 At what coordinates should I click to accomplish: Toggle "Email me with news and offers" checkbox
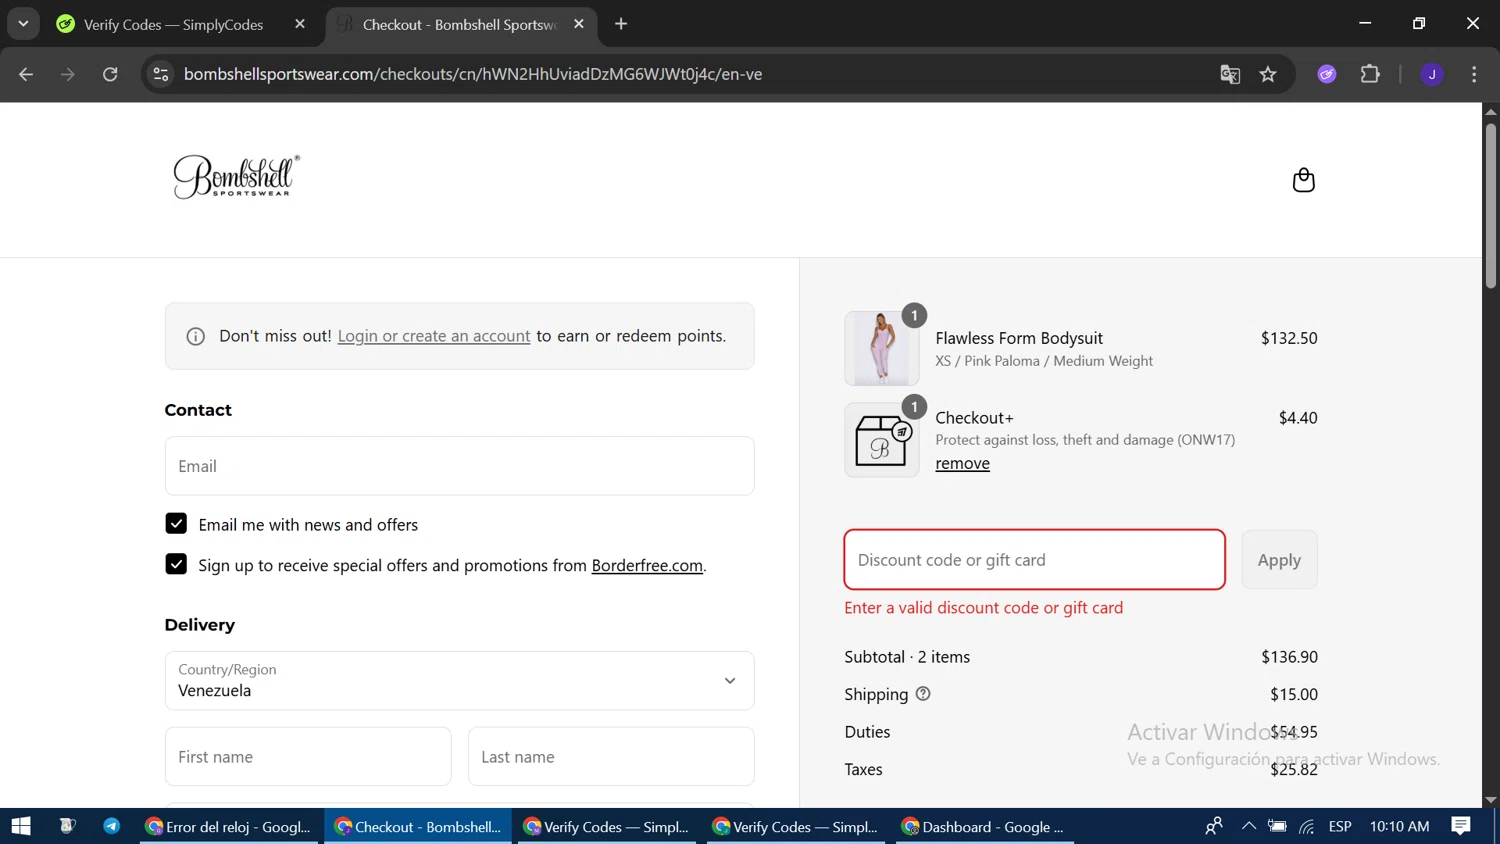coord(176,524)
